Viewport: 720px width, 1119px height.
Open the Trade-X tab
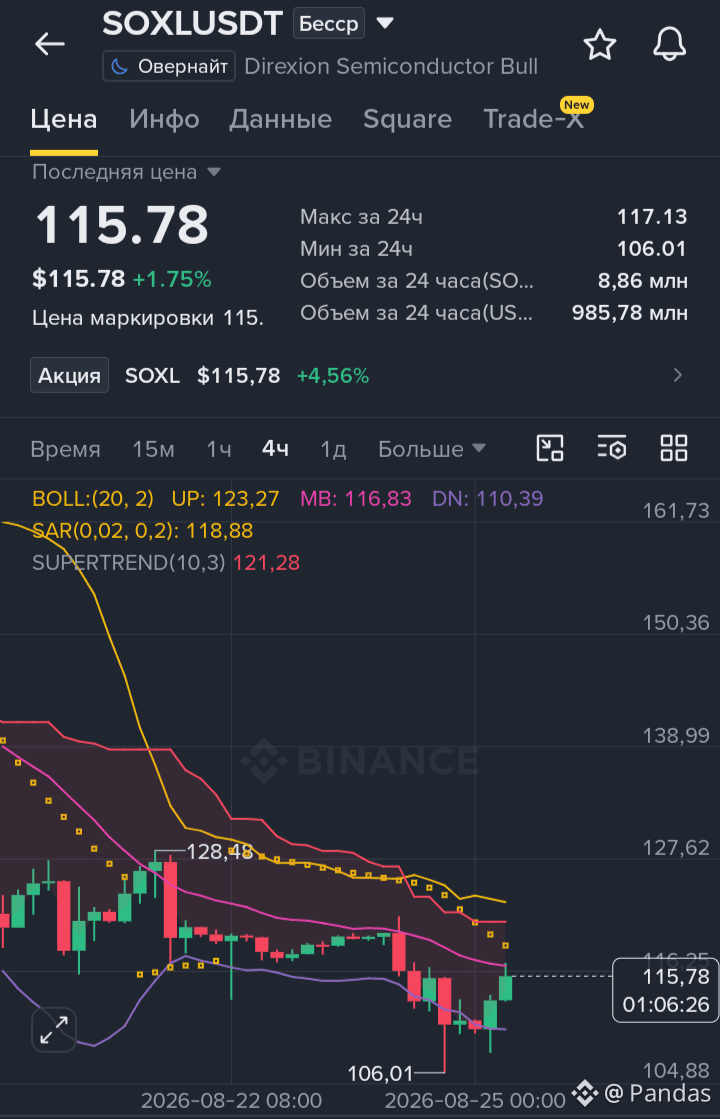[534, 119]
